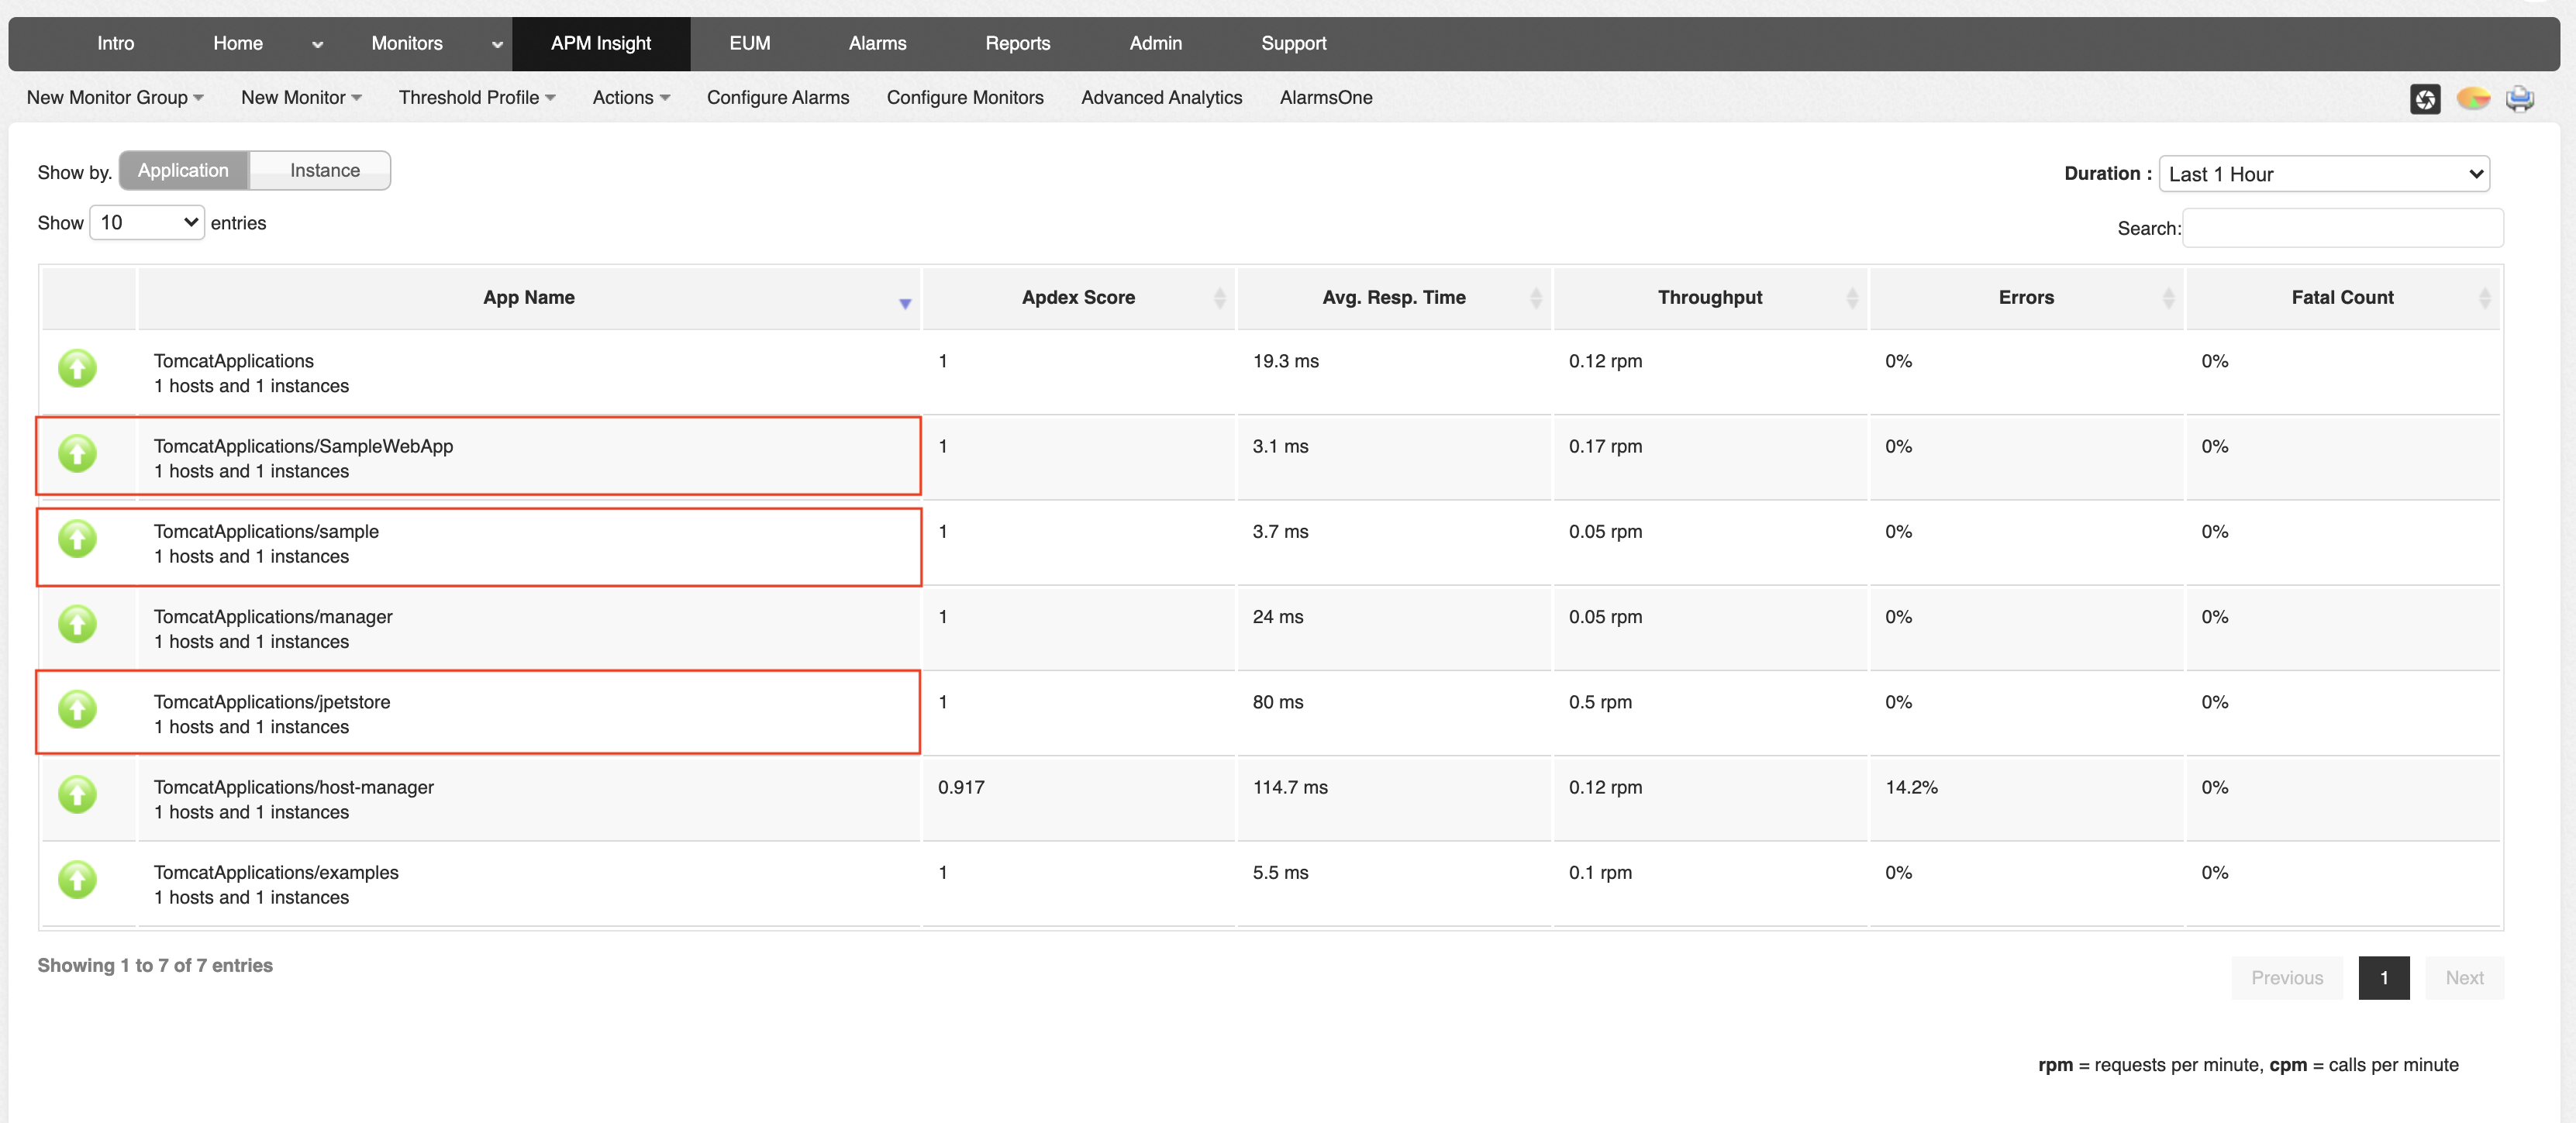Click inside the Search field
Viewport: 2576px width, 1123px height.
2343,228
